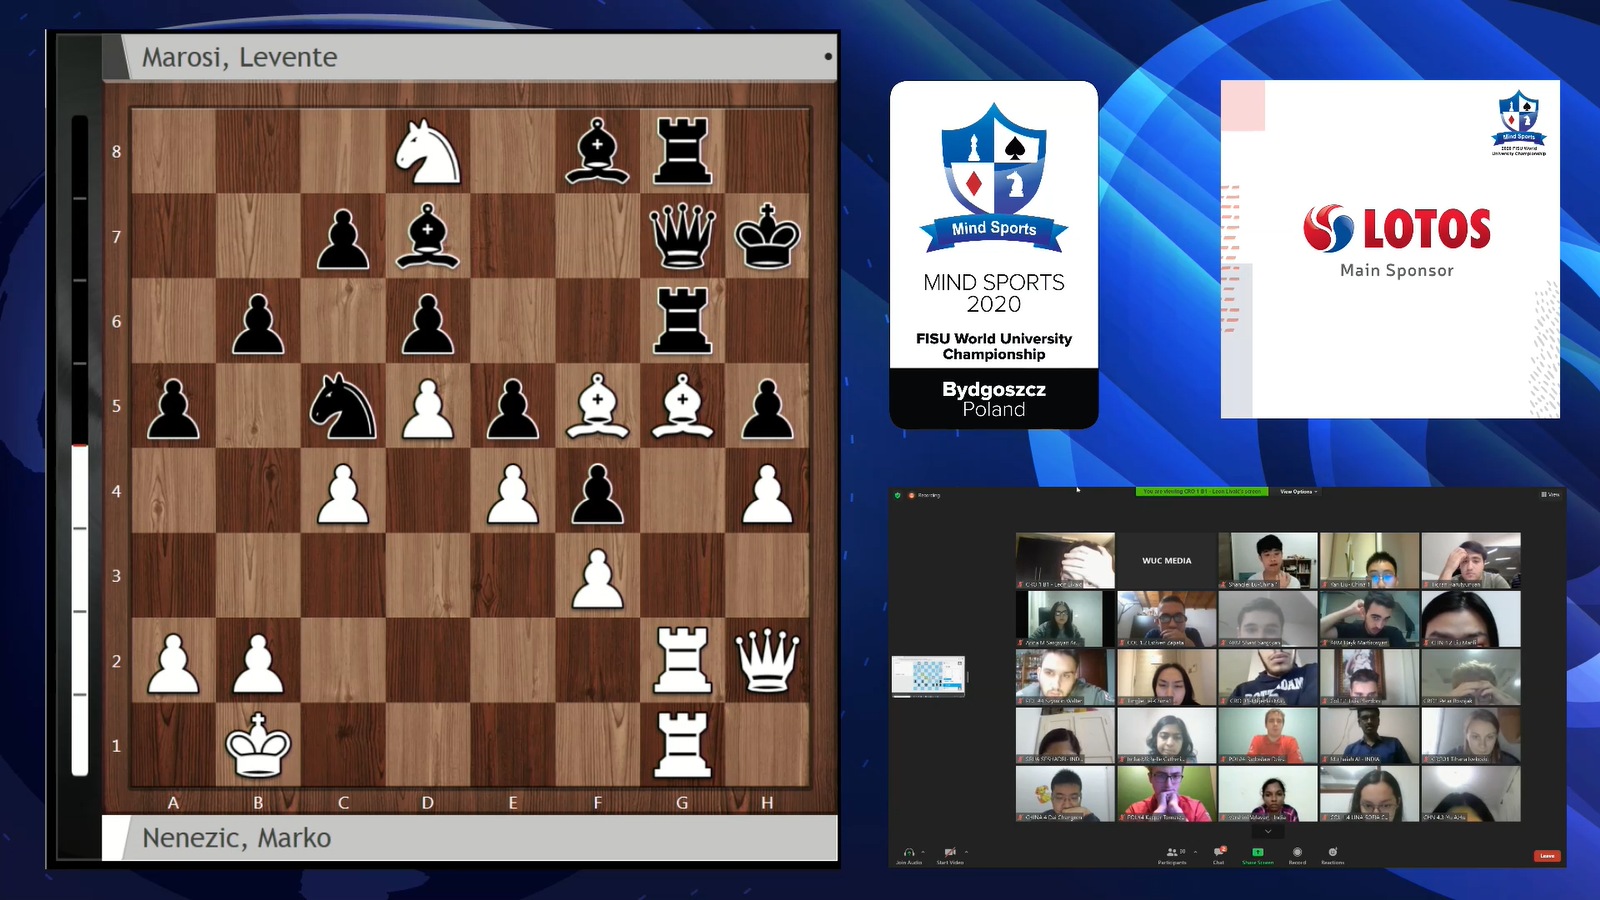1600x900 pixels.
Task: Click red Leave button in Zoom
Action: pos(1547,856)
